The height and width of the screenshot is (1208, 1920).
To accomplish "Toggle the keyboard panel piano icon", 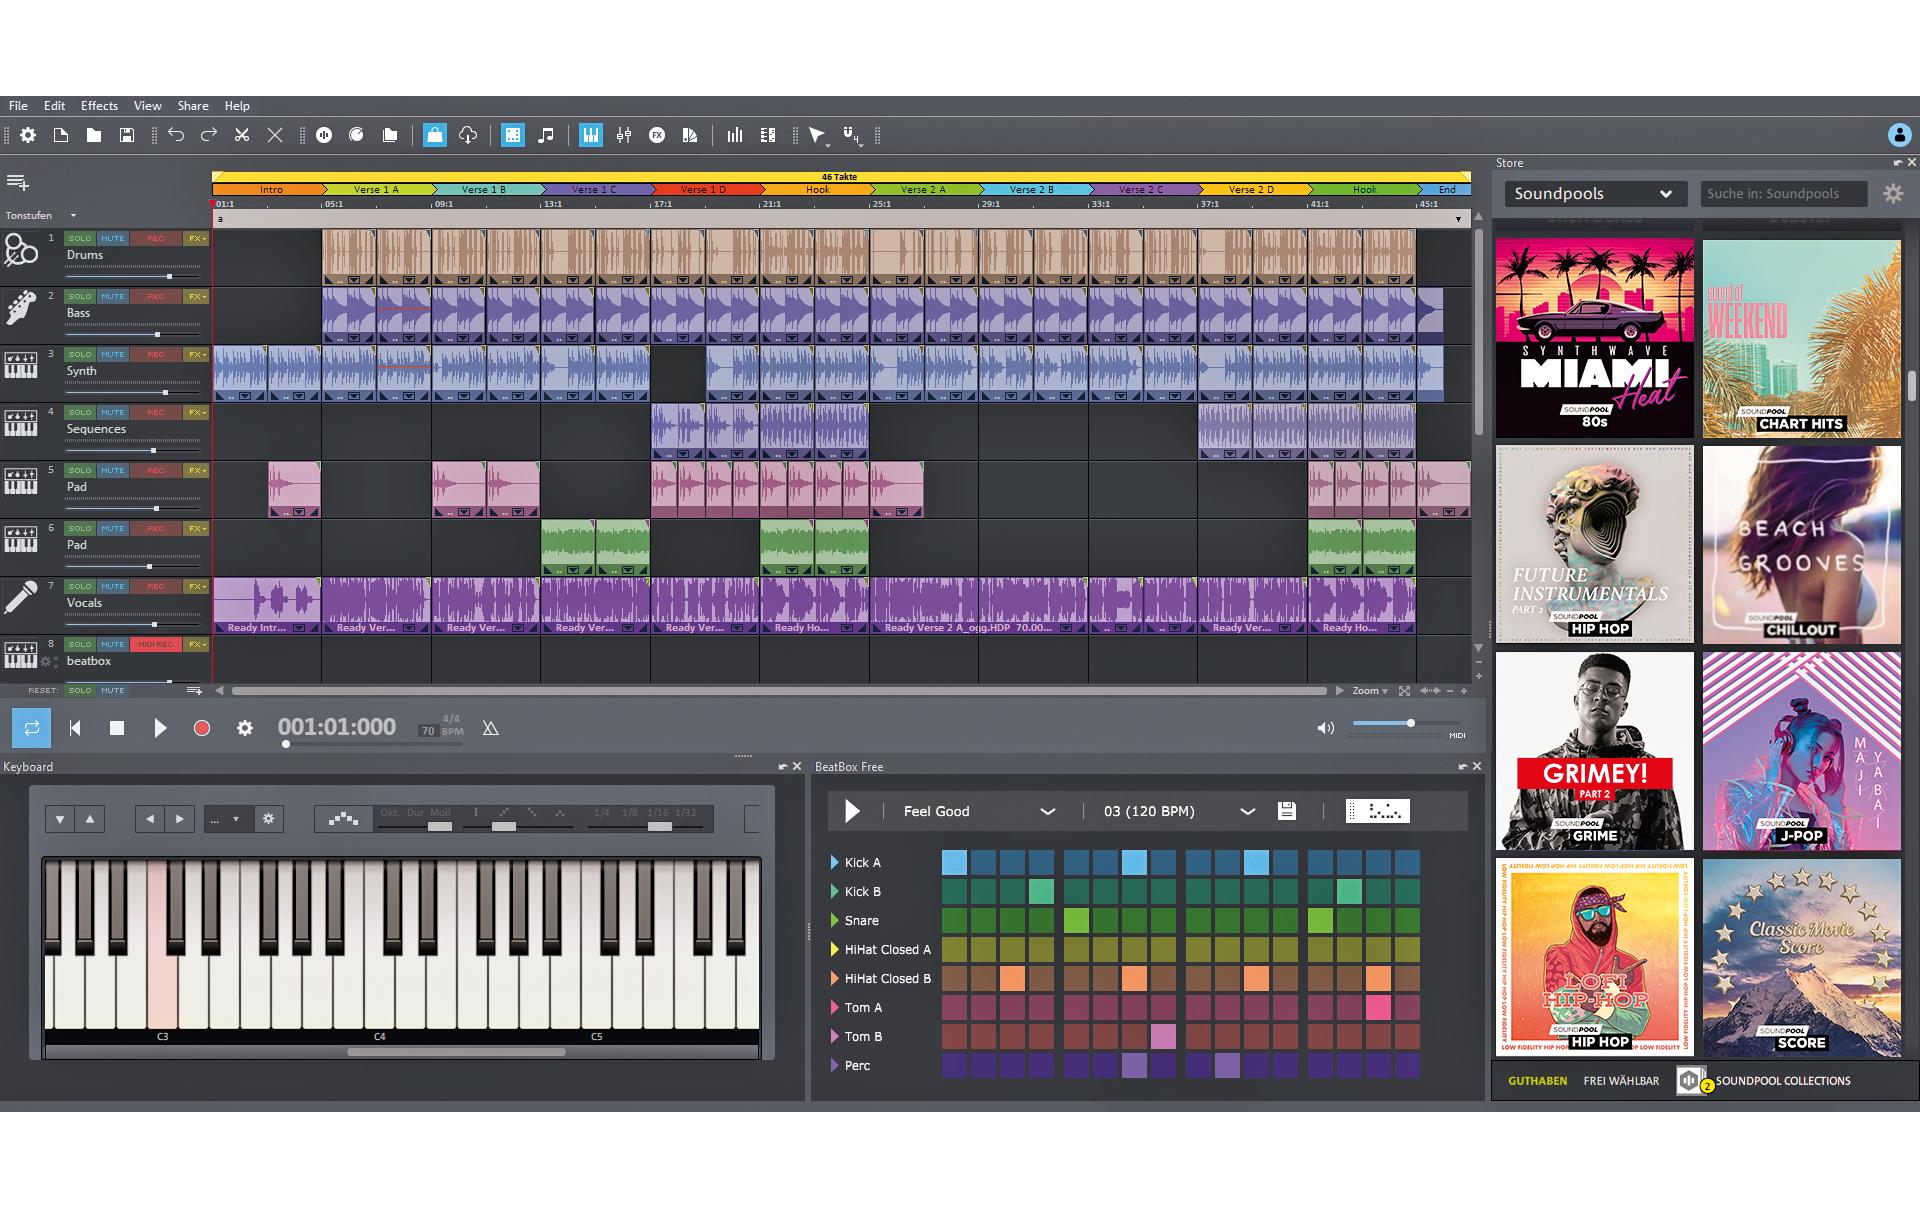I will pyautogui.click(x=591, y=135).
